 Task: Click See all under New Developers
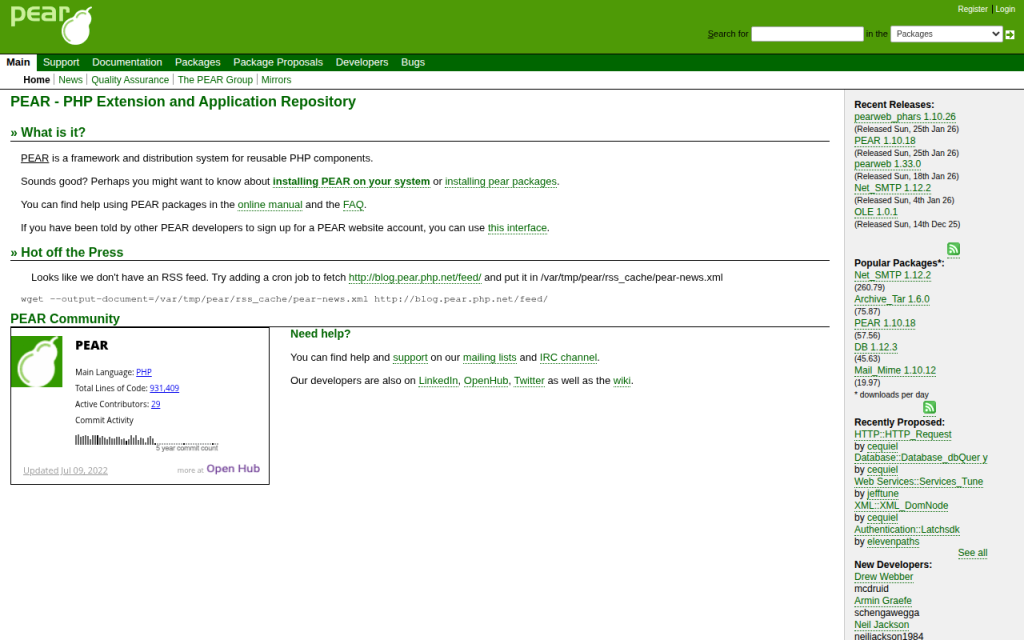point(972,552)
